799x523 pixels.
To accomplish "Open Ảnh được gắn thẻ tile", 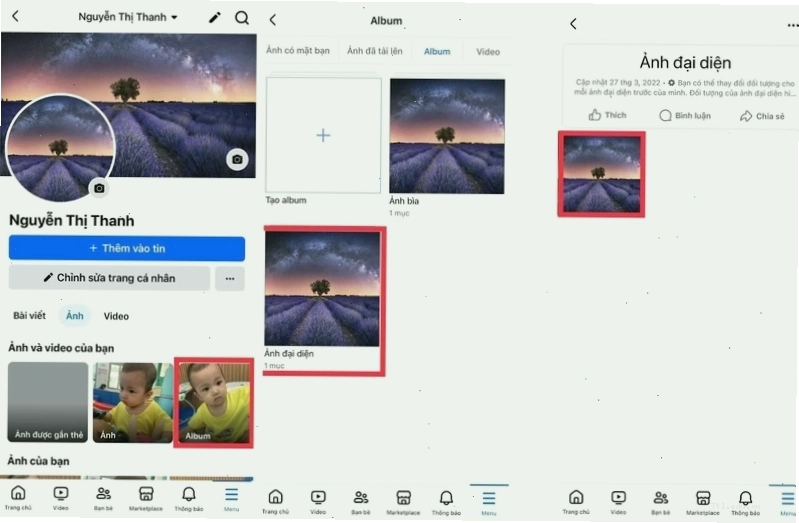I will (x=48, y=402).
